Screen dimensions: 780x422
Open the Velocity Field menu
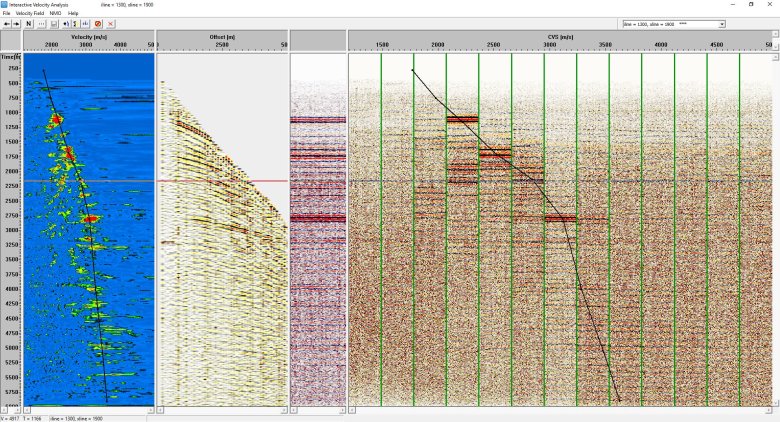[30, 13]
